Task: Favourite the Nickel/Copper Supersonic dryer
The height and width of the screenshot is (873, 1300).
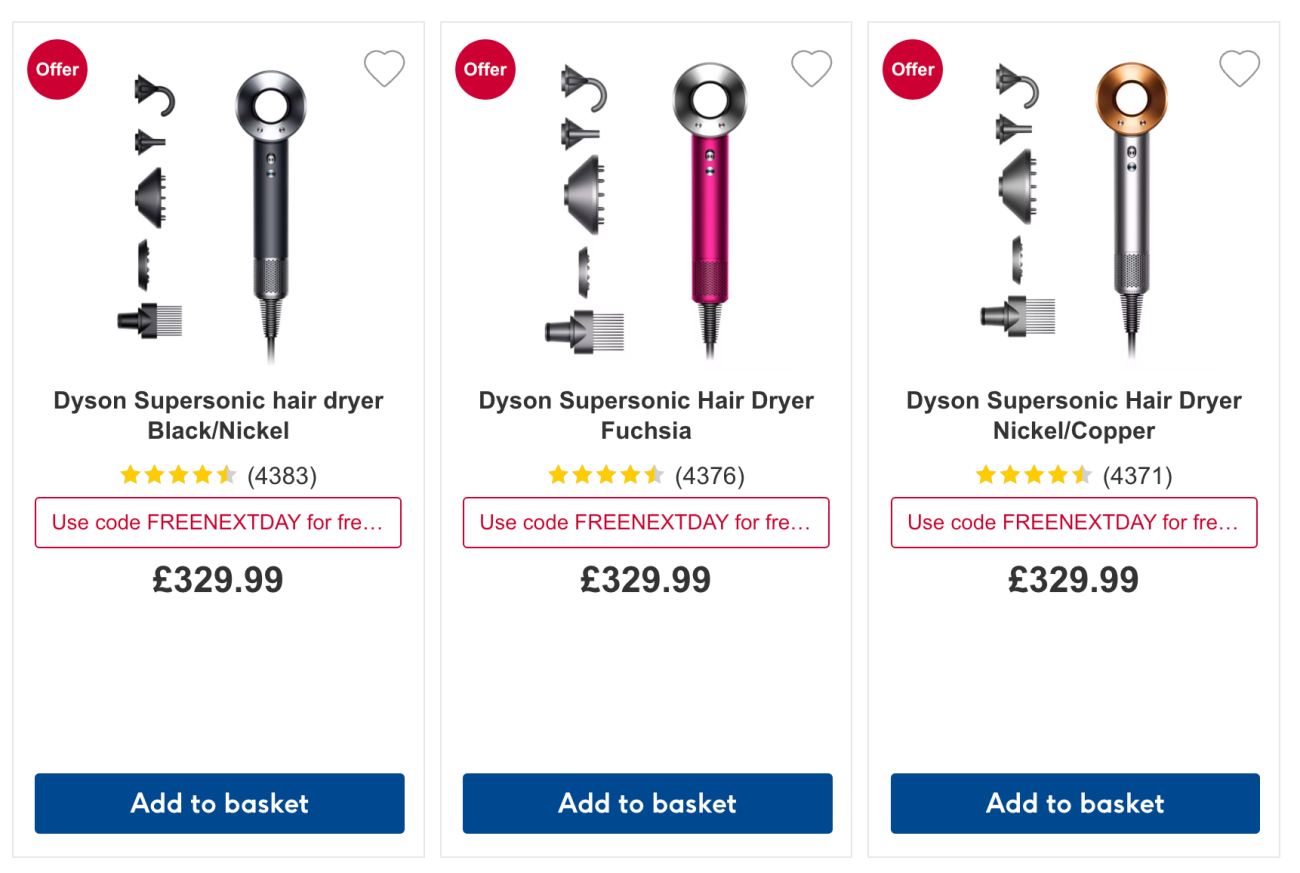Action: tap(1239, 68)
